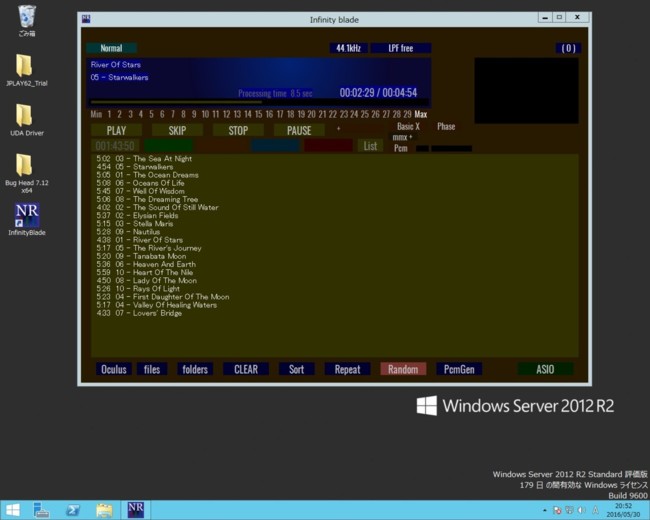The image size is (650, 520).
Task: Click the mmx + setting
Action: pos(402,137)
